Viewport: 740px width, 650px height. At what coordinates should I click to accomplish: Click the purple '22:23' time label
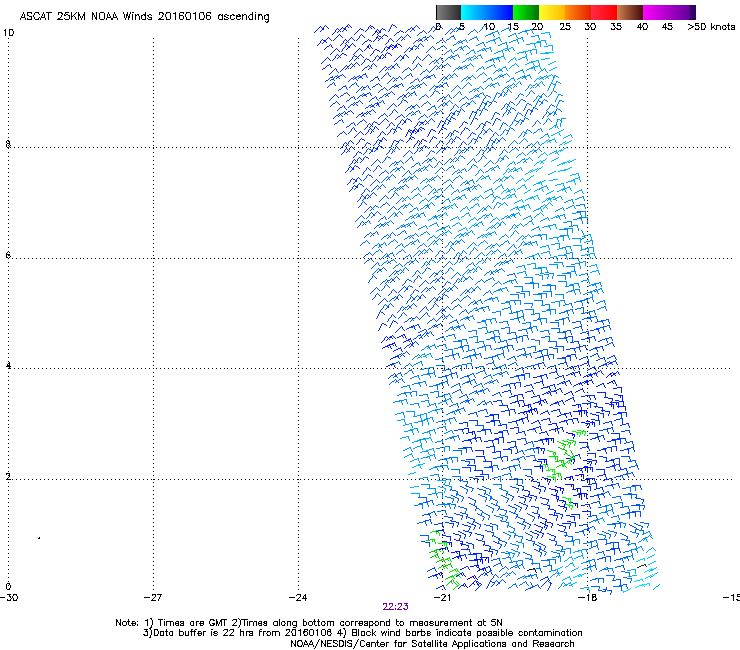[395, 607]
